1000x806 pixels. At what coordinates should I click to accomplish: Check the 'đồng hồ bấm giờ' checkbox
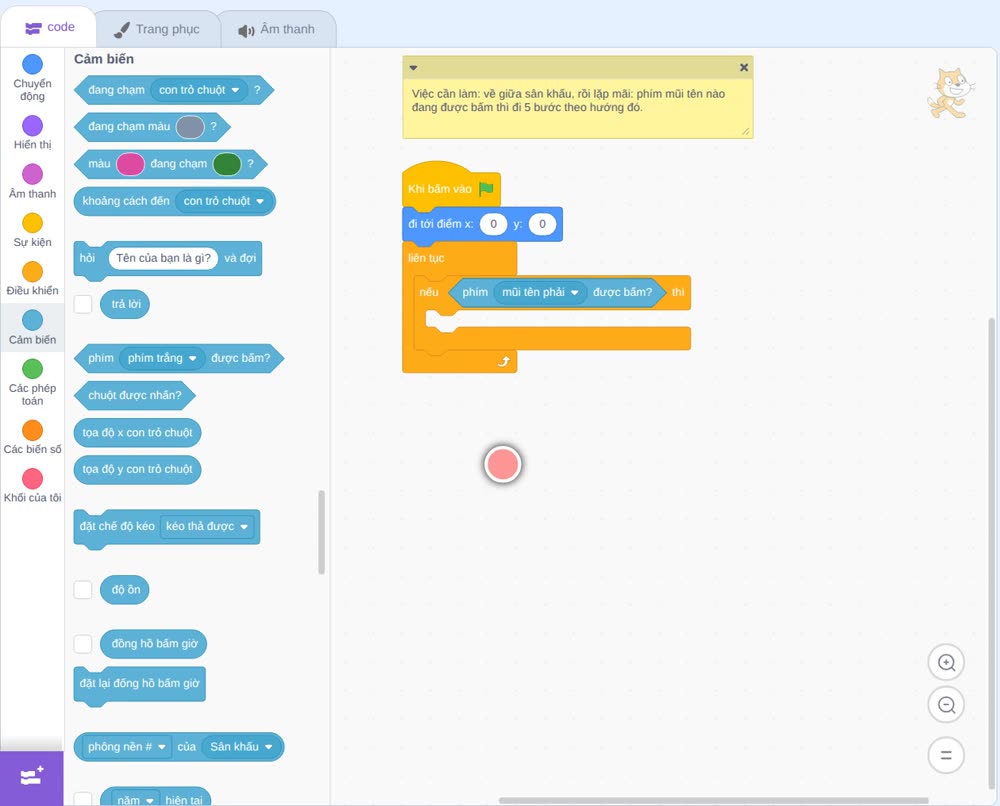point(83,644)
